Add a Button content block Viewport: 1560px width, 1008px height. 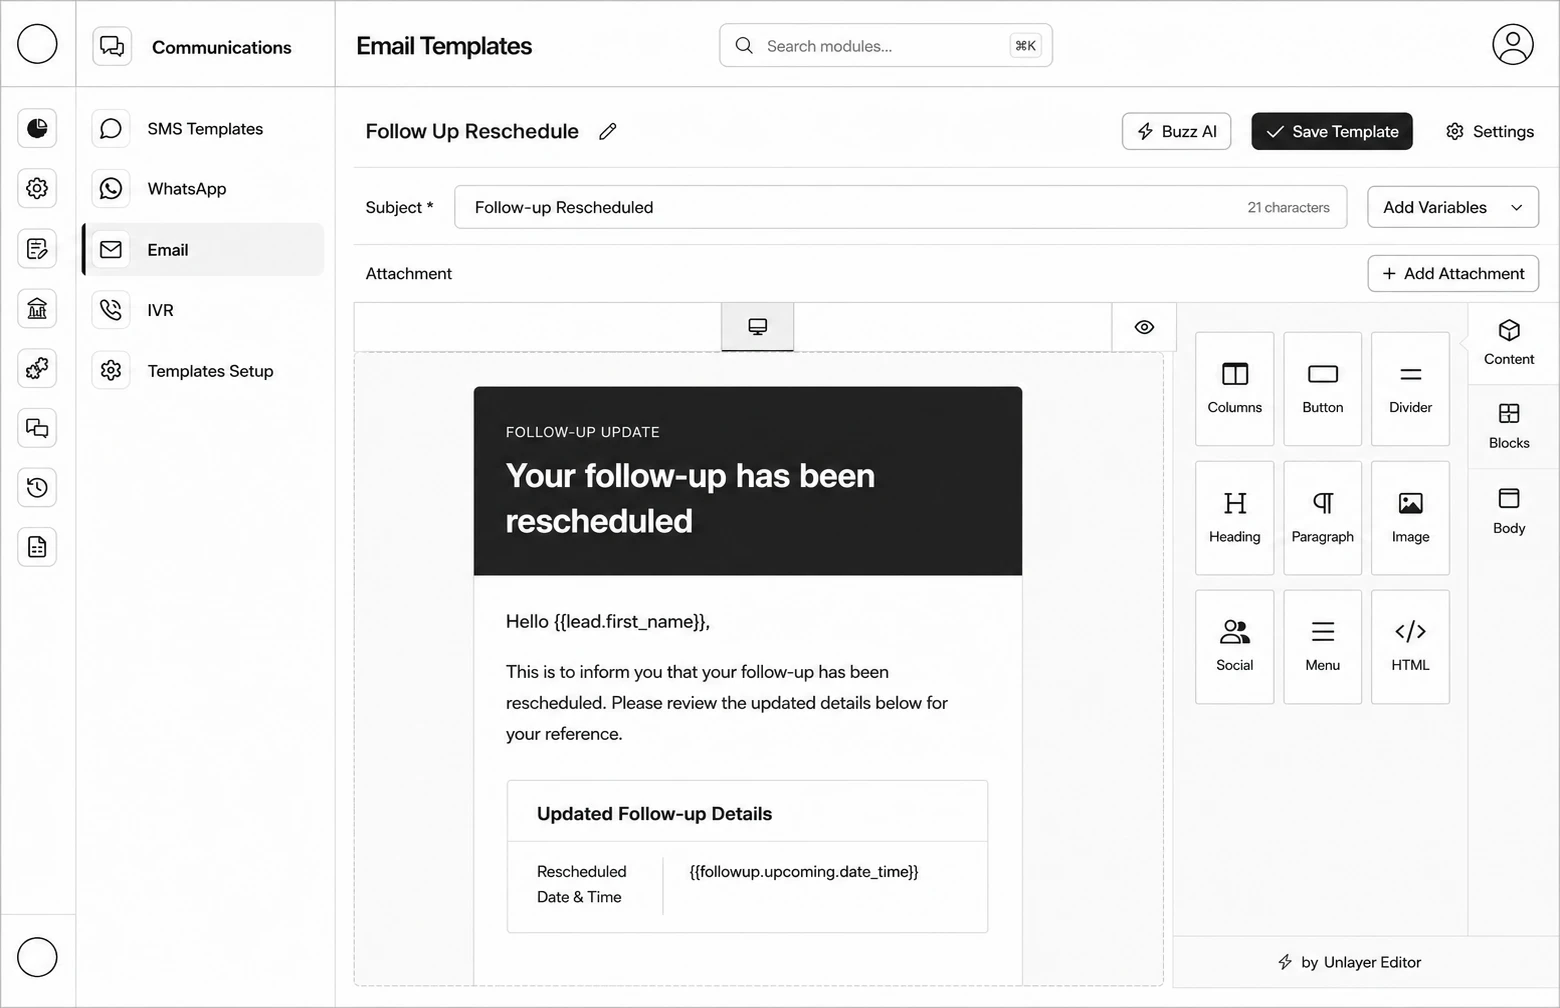pos(1323,389)
